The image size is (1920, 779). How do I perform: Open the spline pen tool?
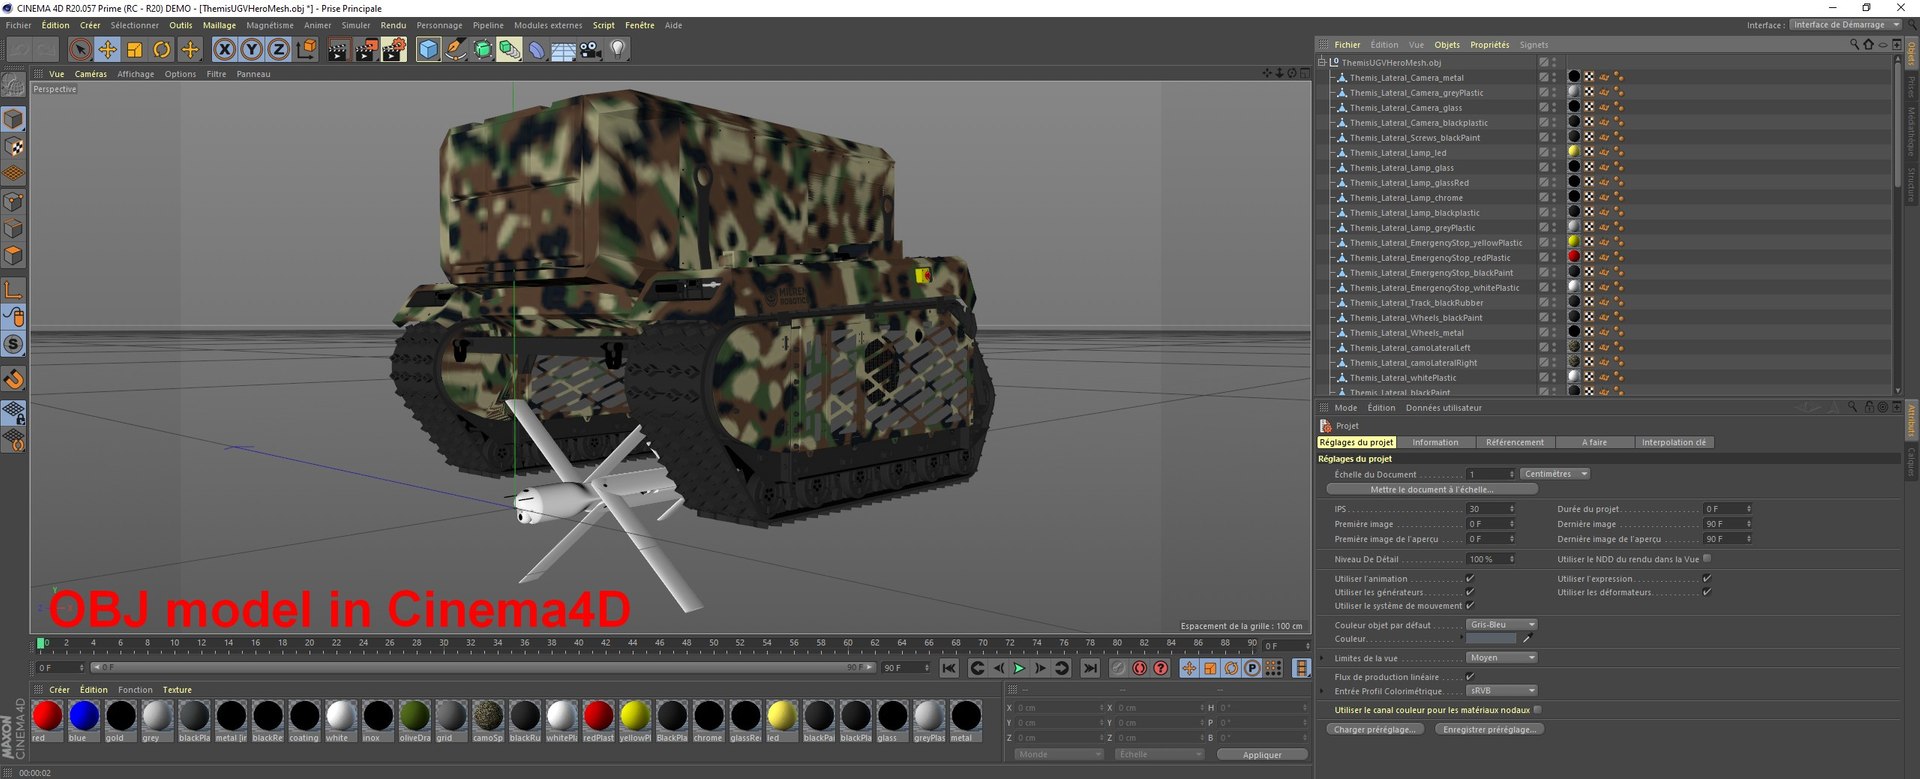[x=456, y=49]
